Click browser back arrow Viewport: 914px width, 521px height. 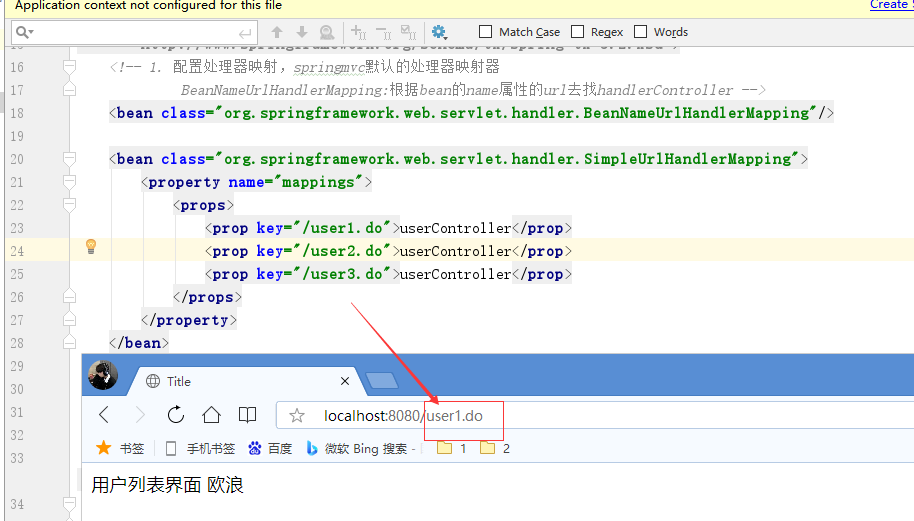[x=104, y=415]
